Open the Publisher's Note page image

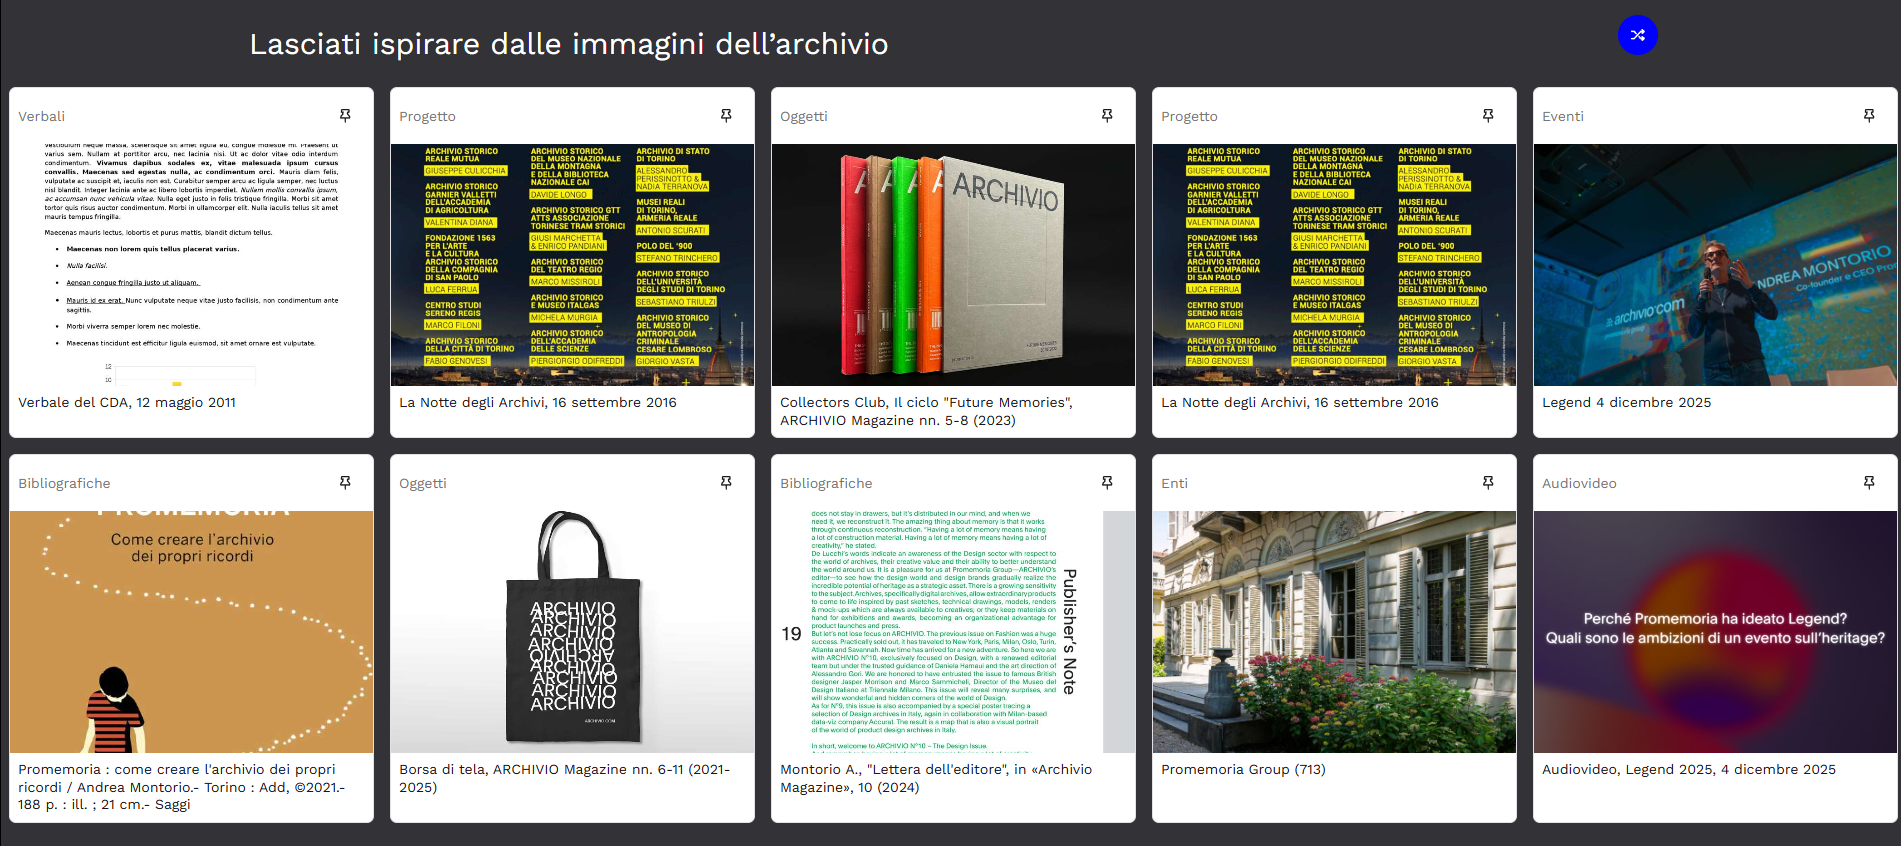[953, 632]
